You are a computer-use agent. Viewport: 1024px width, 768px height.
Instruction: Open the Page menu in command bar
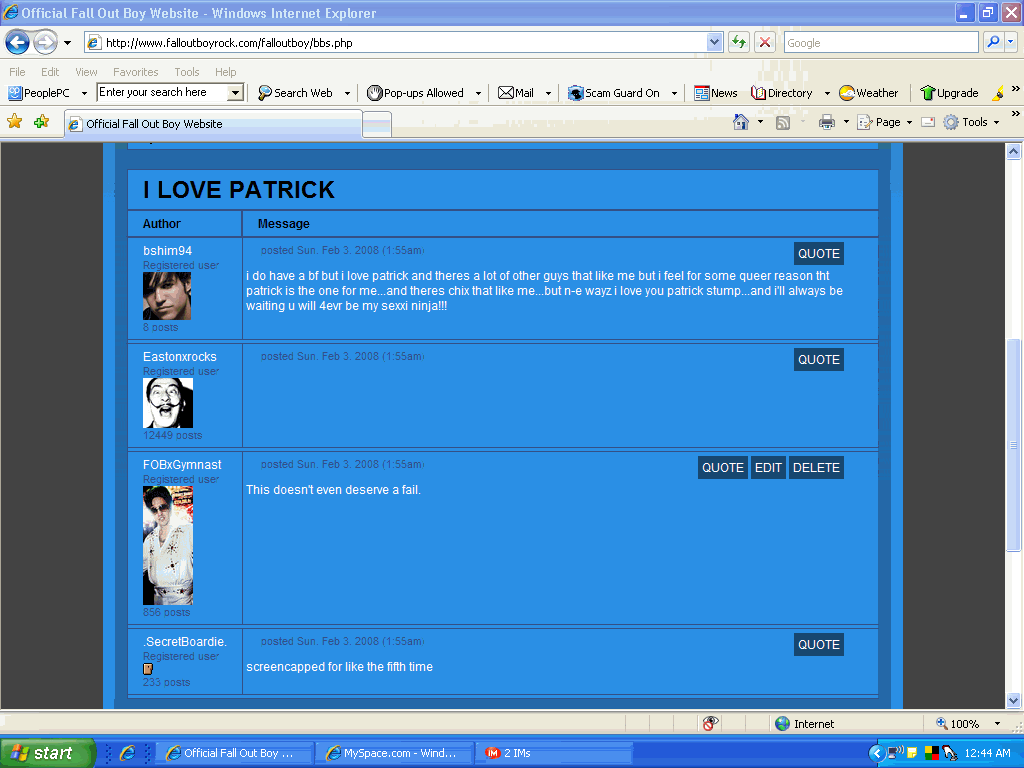coord(884,122)
